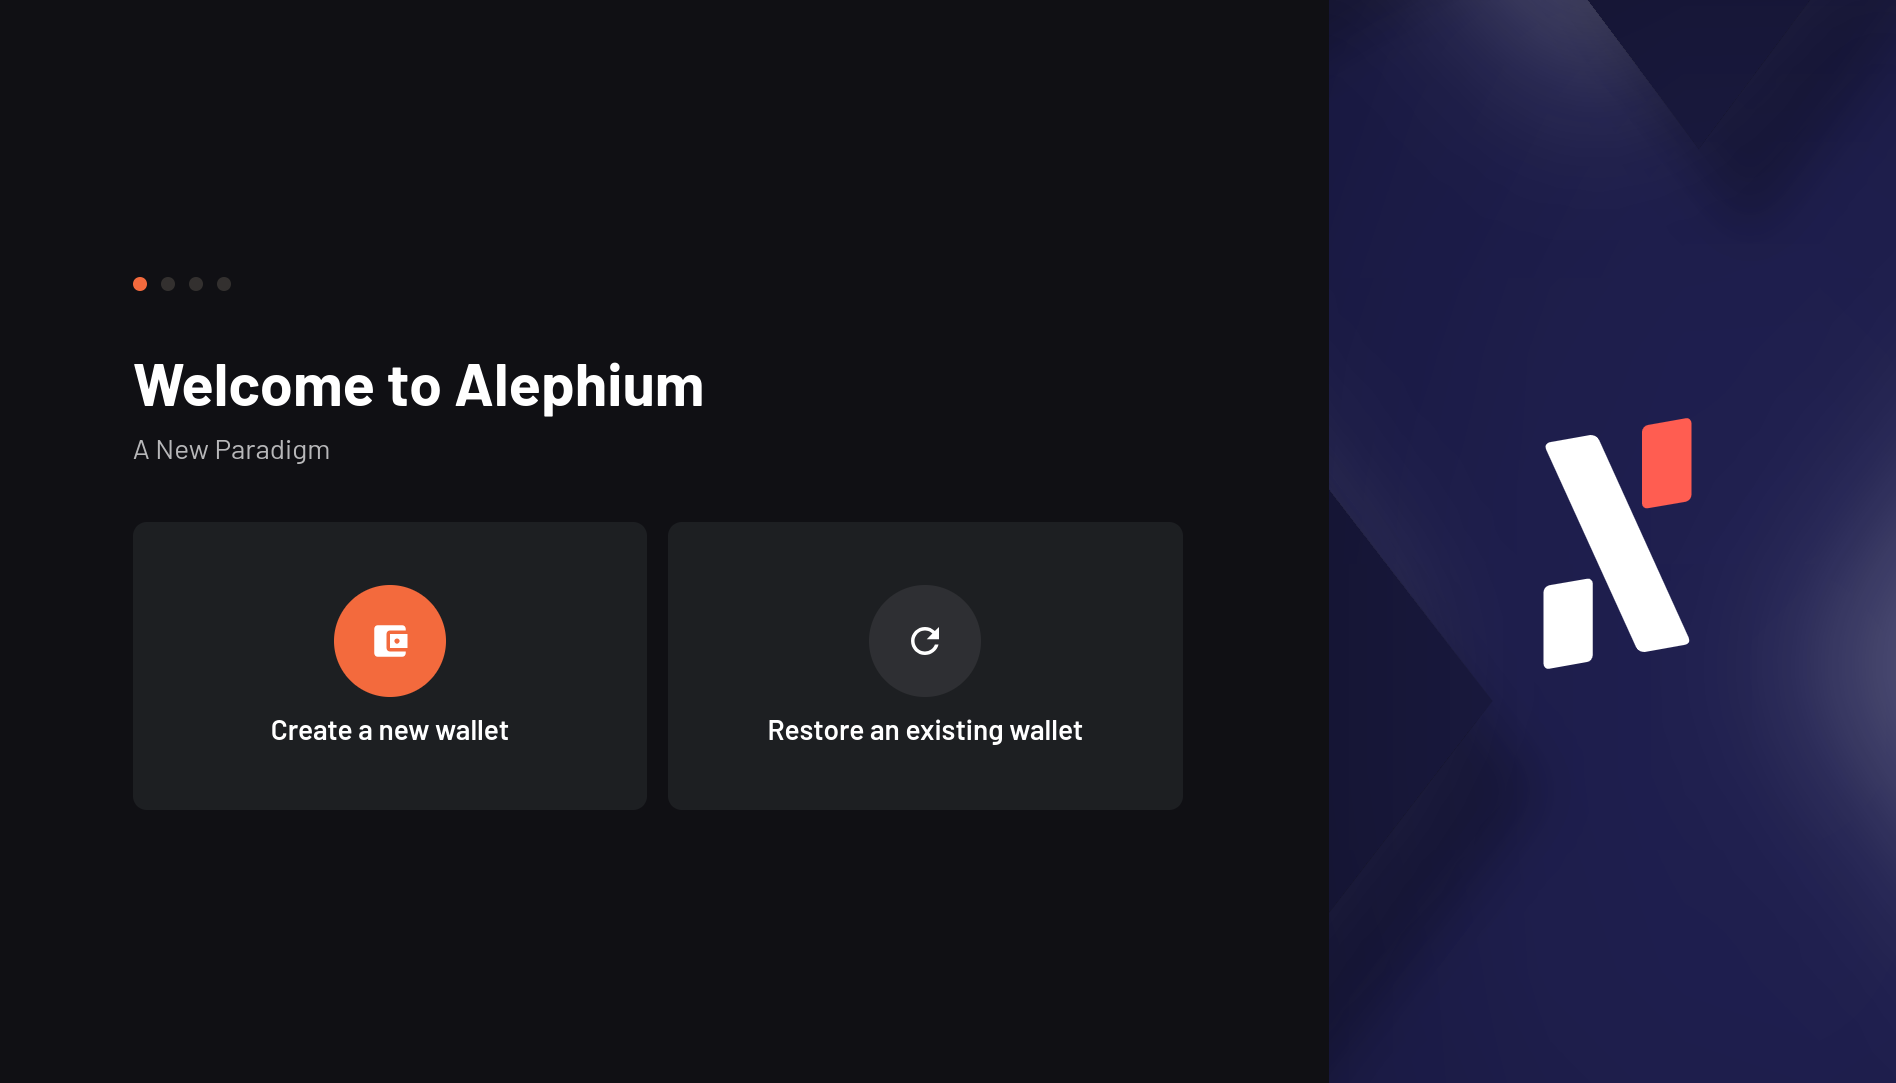This screenshot has height=1083, width=1896.
Task: Click the orange wallet icon
Action: pyautogui.click(x=390, y=641)
